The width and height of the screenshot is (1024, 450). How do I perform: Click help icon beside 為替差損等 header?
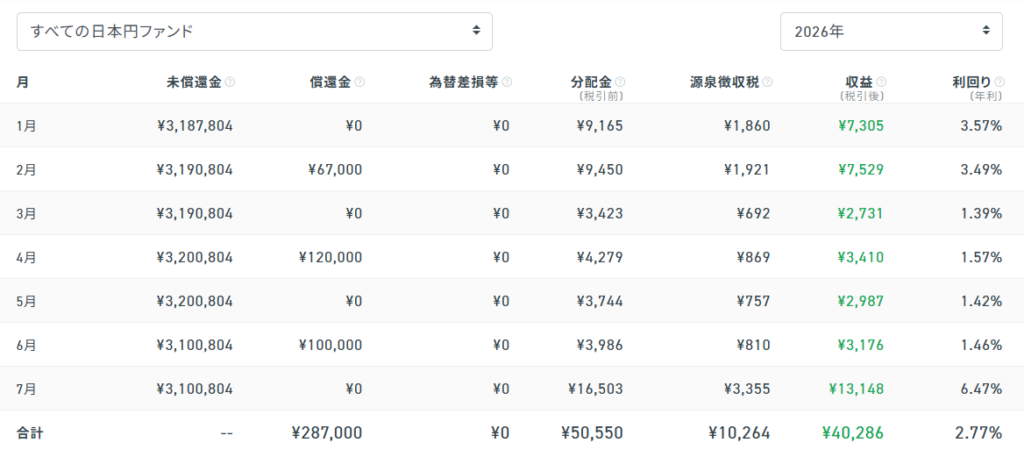pyautogui.click(x=507, y=82)
